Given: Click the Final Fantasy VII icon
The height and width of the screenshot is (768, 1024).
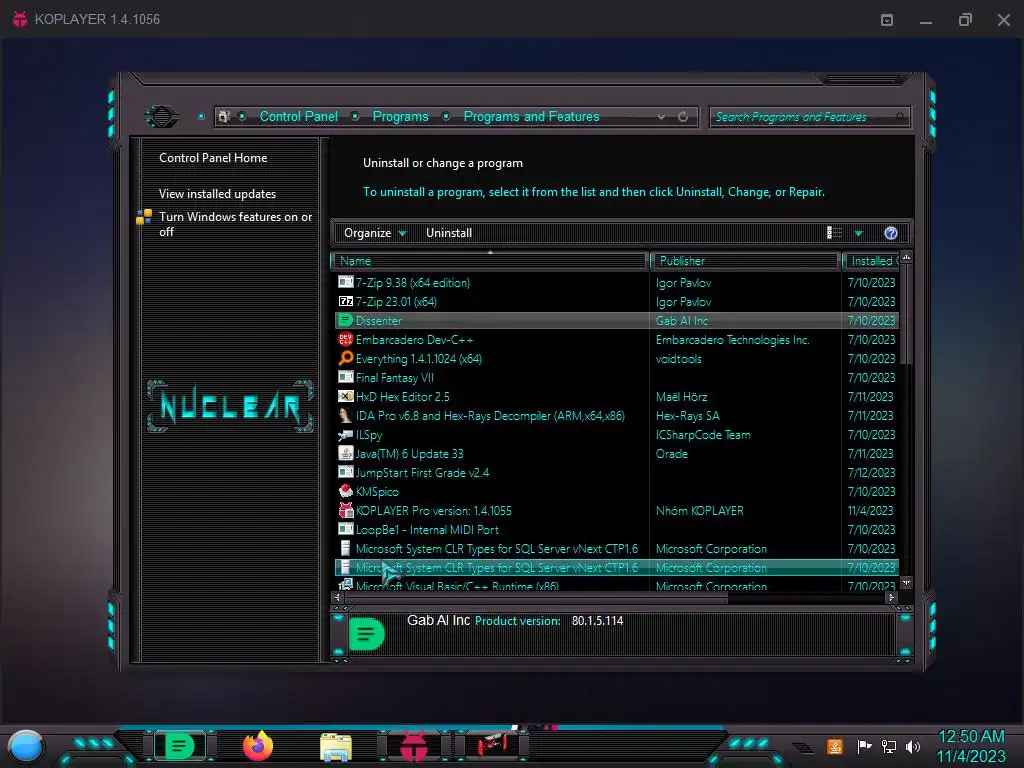Looking at the screenshot, I should (x=345, y=377).
